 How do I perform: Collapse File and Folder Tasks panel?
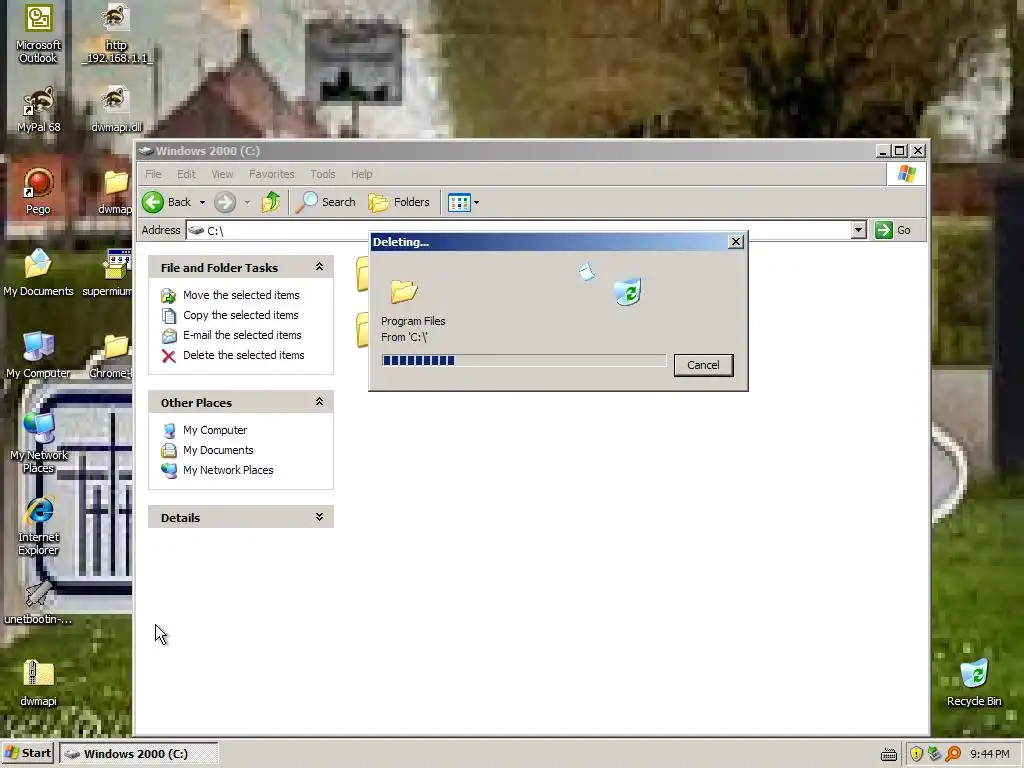[x=319, y=266]
